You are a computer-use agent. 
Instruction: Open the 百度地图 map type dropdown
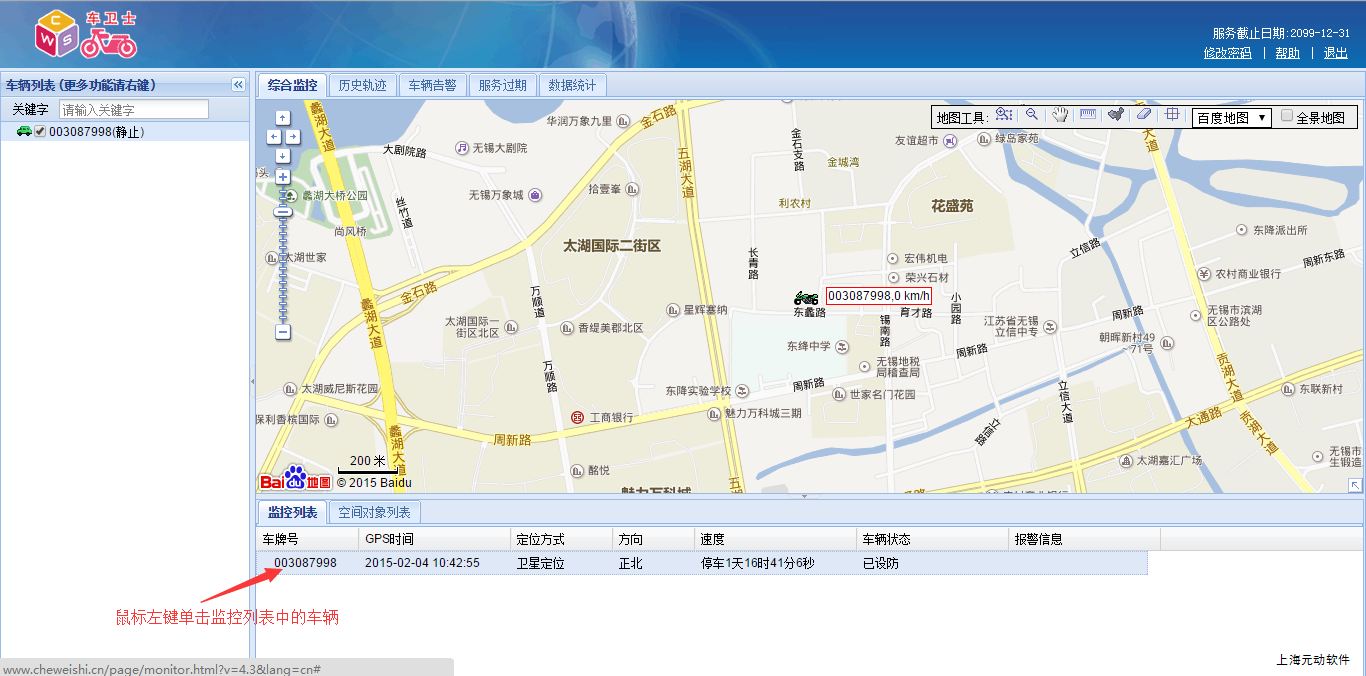point(1231,117)
